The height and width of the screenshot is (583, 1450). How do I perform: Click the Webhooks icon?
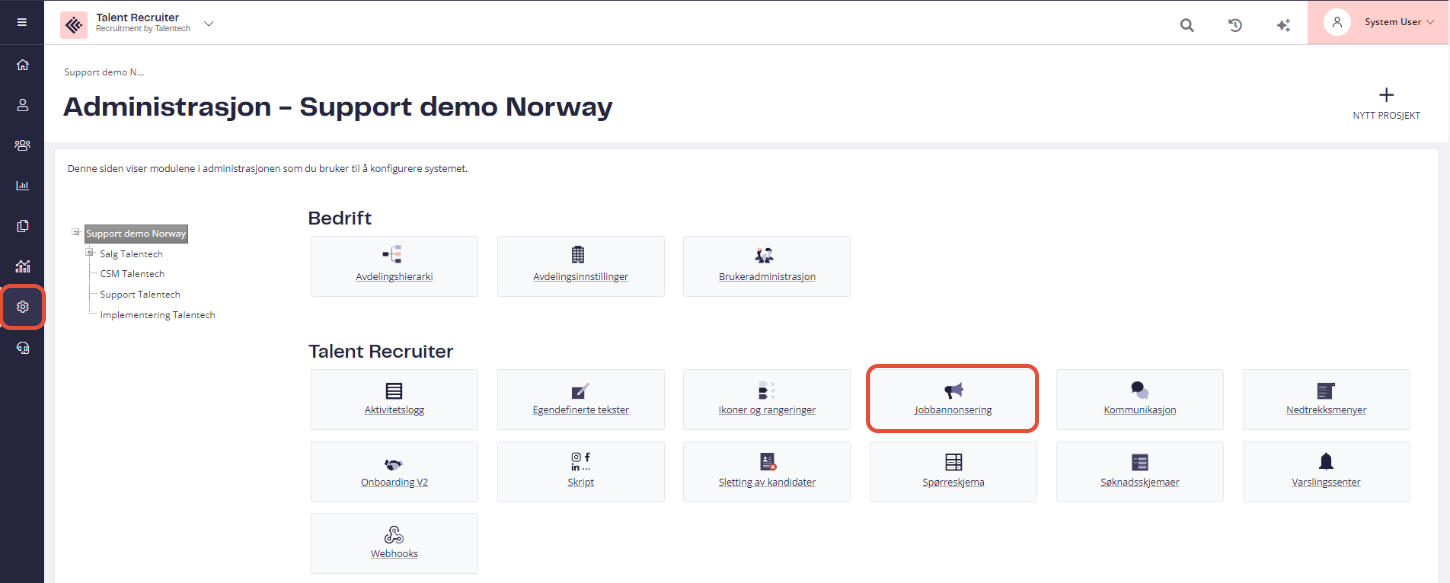pos(394,534)
